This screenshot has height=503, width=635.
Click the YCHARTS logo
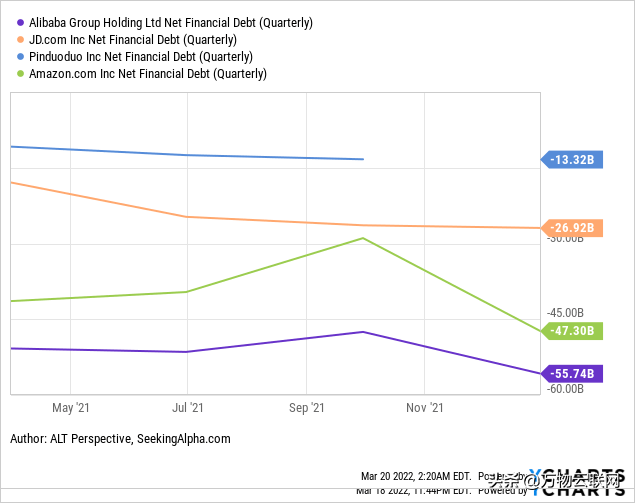[577, 483]
